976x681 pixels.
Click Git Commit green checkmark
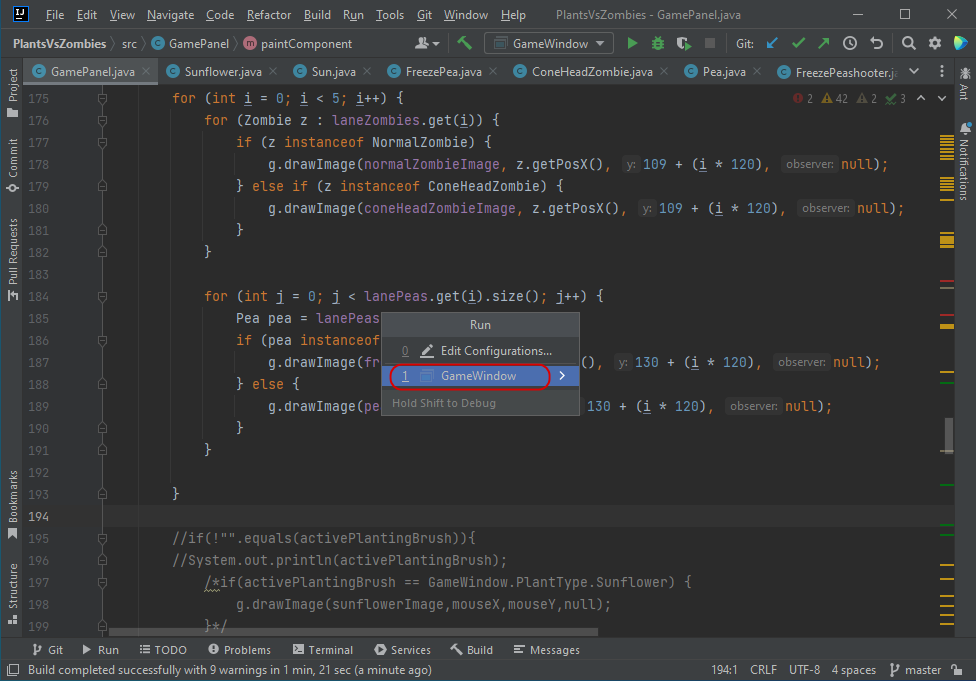798,43
